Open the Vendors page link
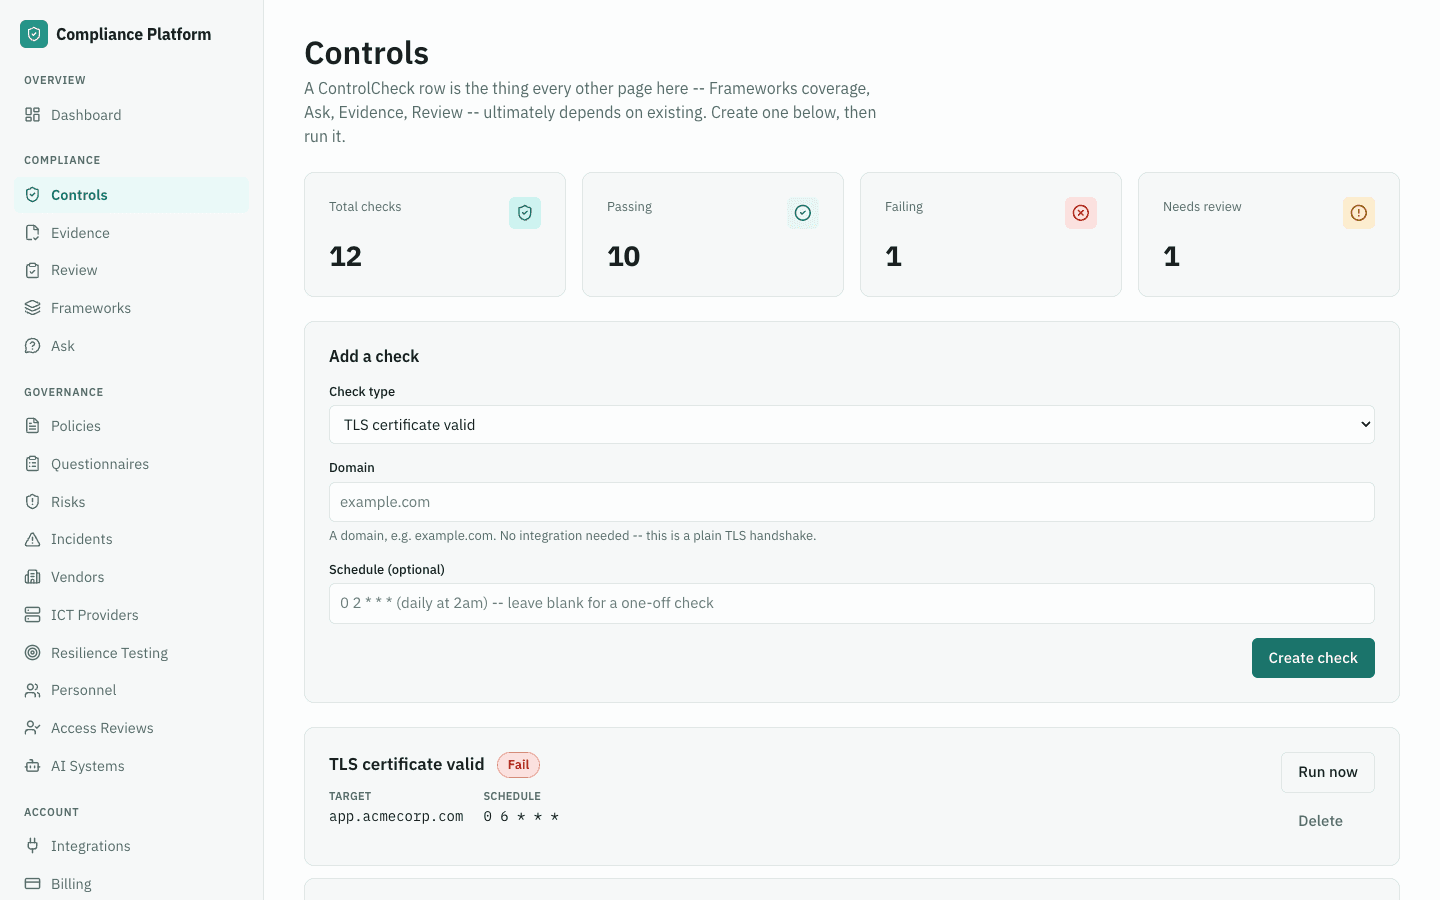Screen dimensions: 1440x900 pyautogui.click(x=131, y=577)
